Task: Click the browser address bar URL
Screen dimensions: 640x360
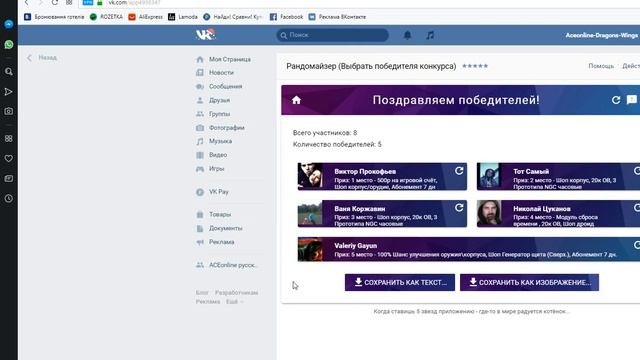Action: (x=134, y=3)
